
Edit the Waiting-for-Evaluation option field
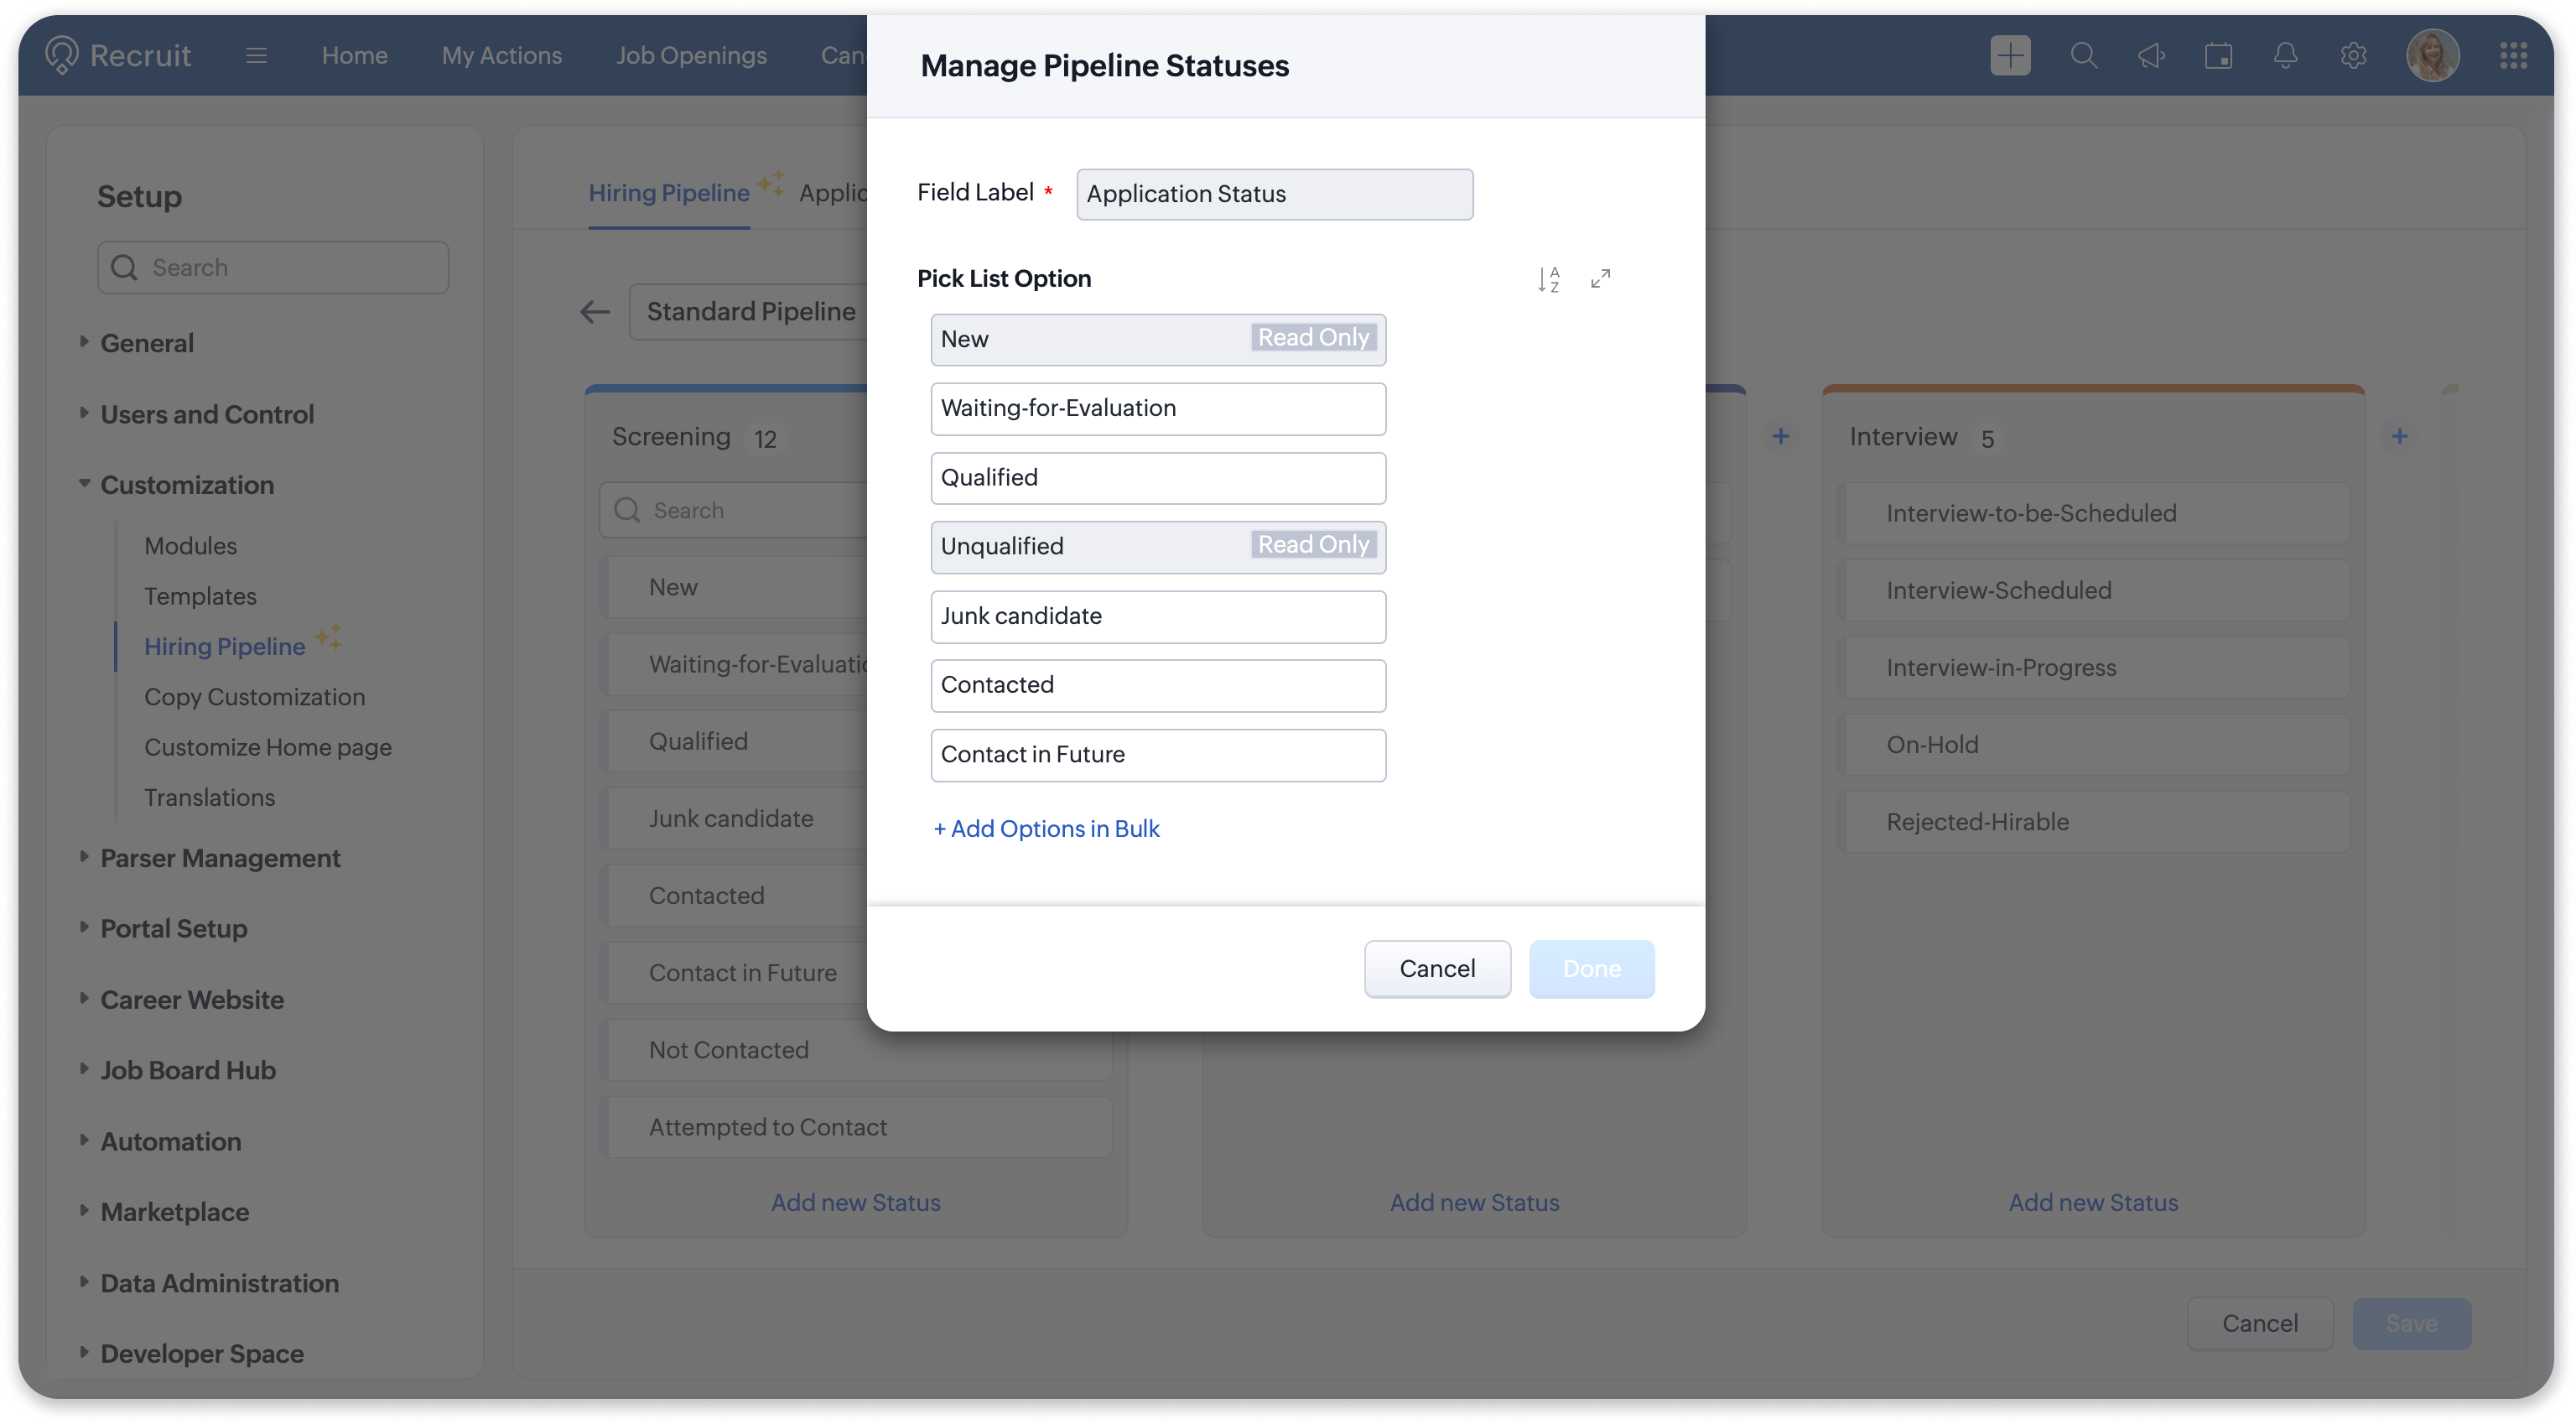pos(1158,408)
